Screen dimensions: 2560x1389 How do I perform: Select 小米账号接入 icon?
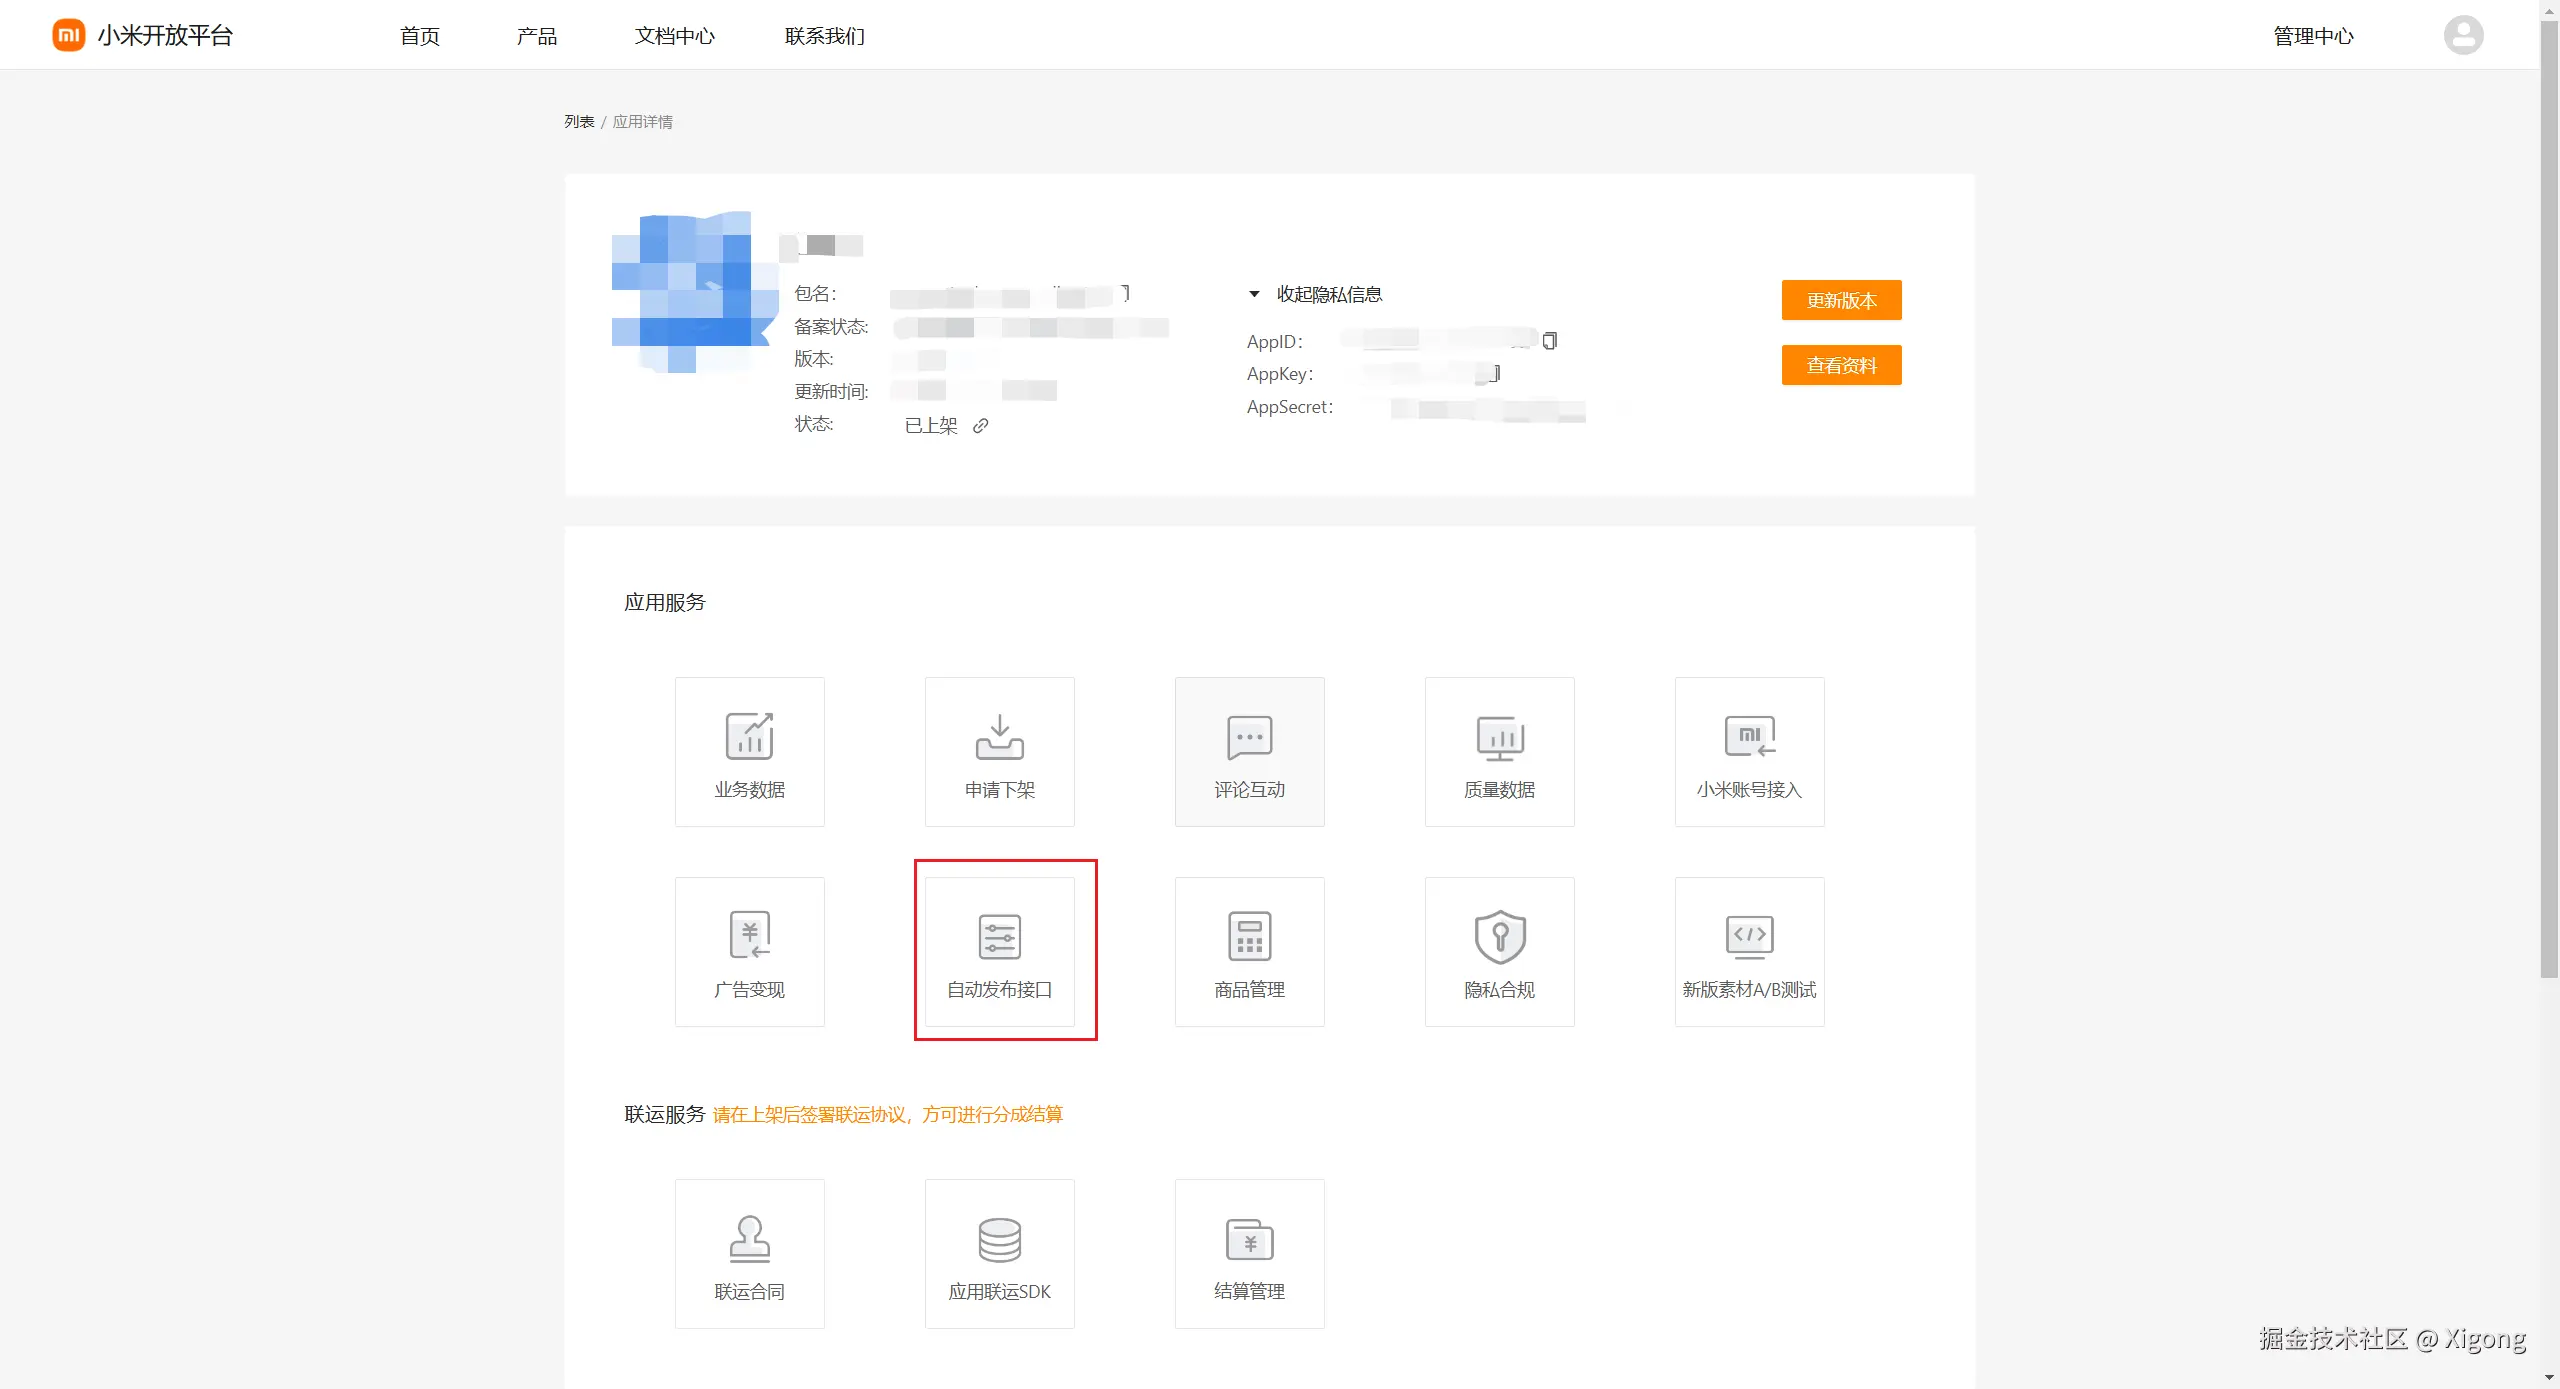pos(1749,737)
